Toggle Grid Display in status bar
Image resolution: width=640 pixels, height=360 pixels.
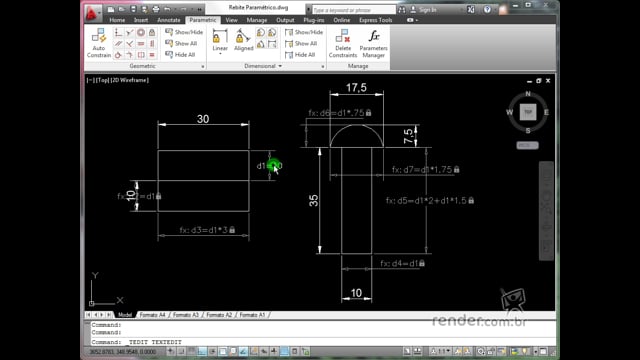[x=191, y=351]
